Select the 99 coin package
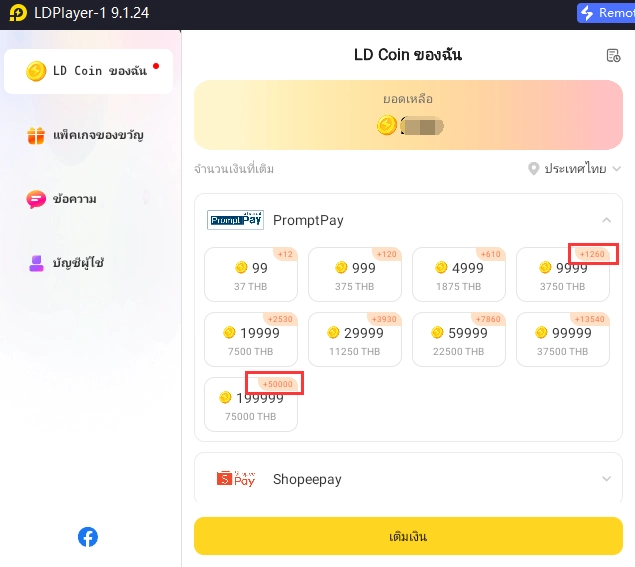The height and width of the screenshot is (567, 635). 251,274
